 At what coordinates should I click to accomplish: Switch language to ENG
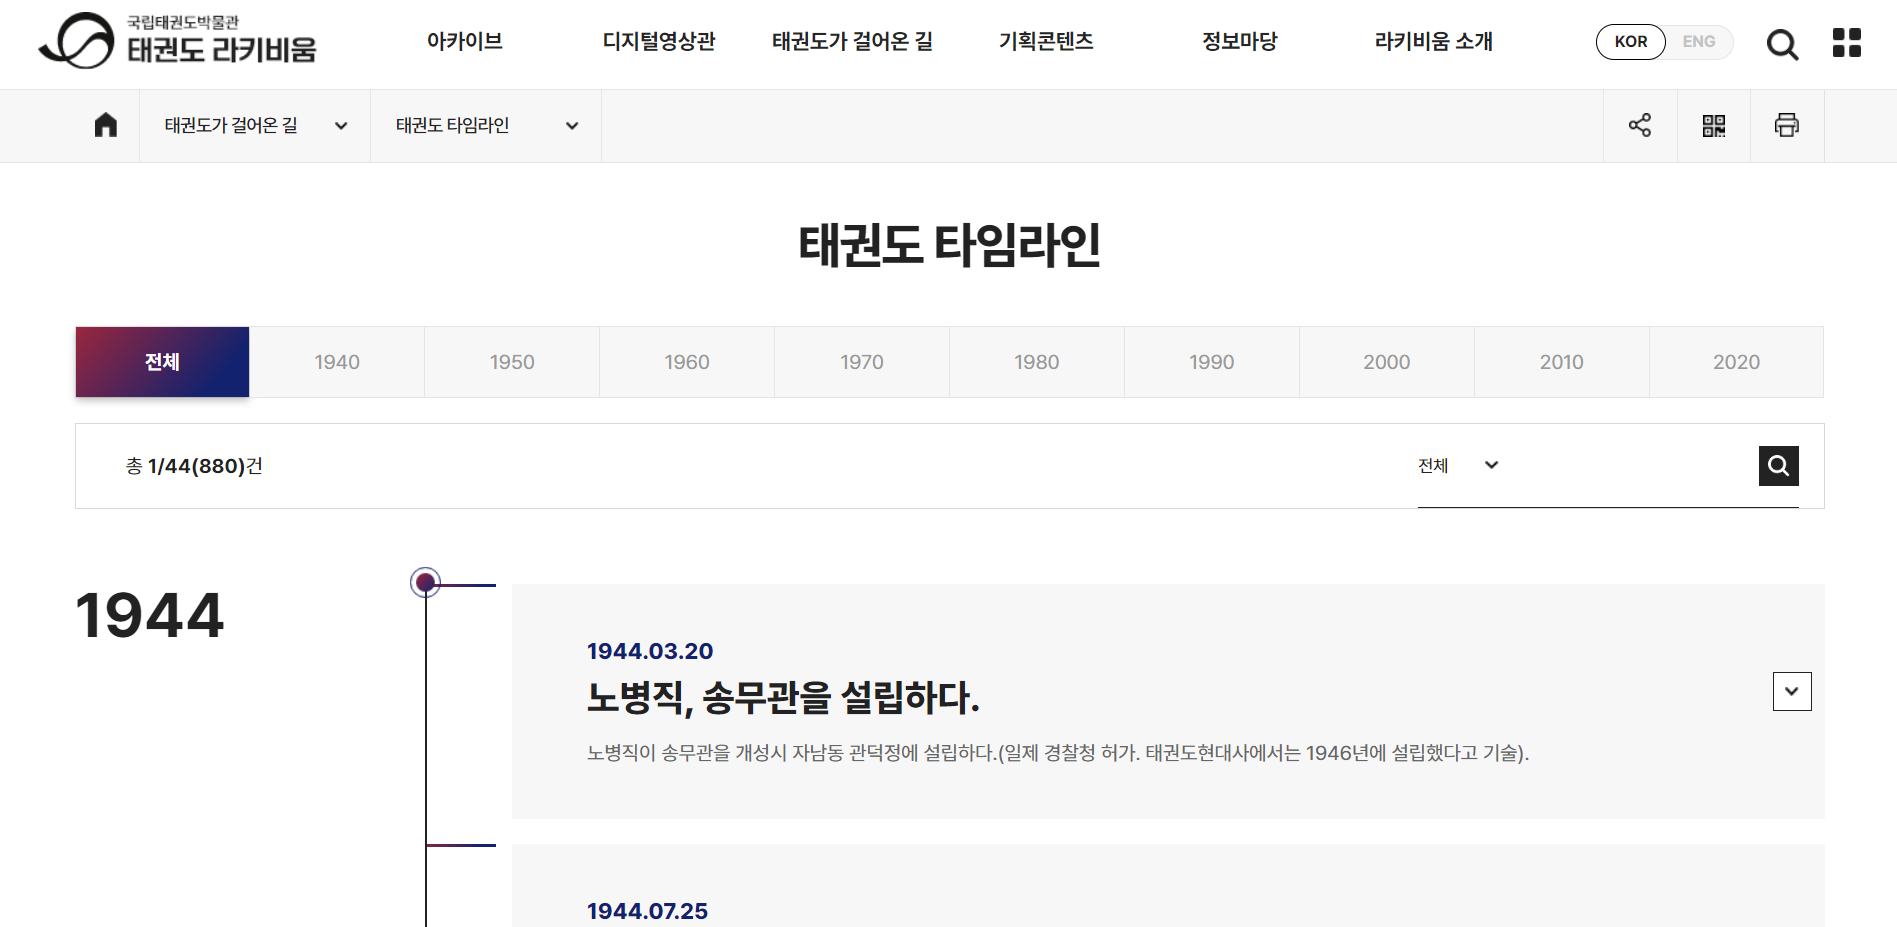[1698, 42]
